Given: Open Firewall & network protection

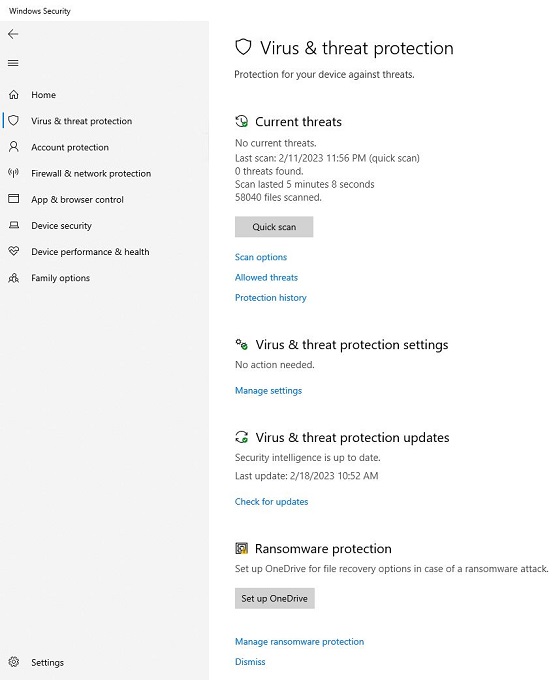Looking at the screenshot, I should (x=91, y=173).
